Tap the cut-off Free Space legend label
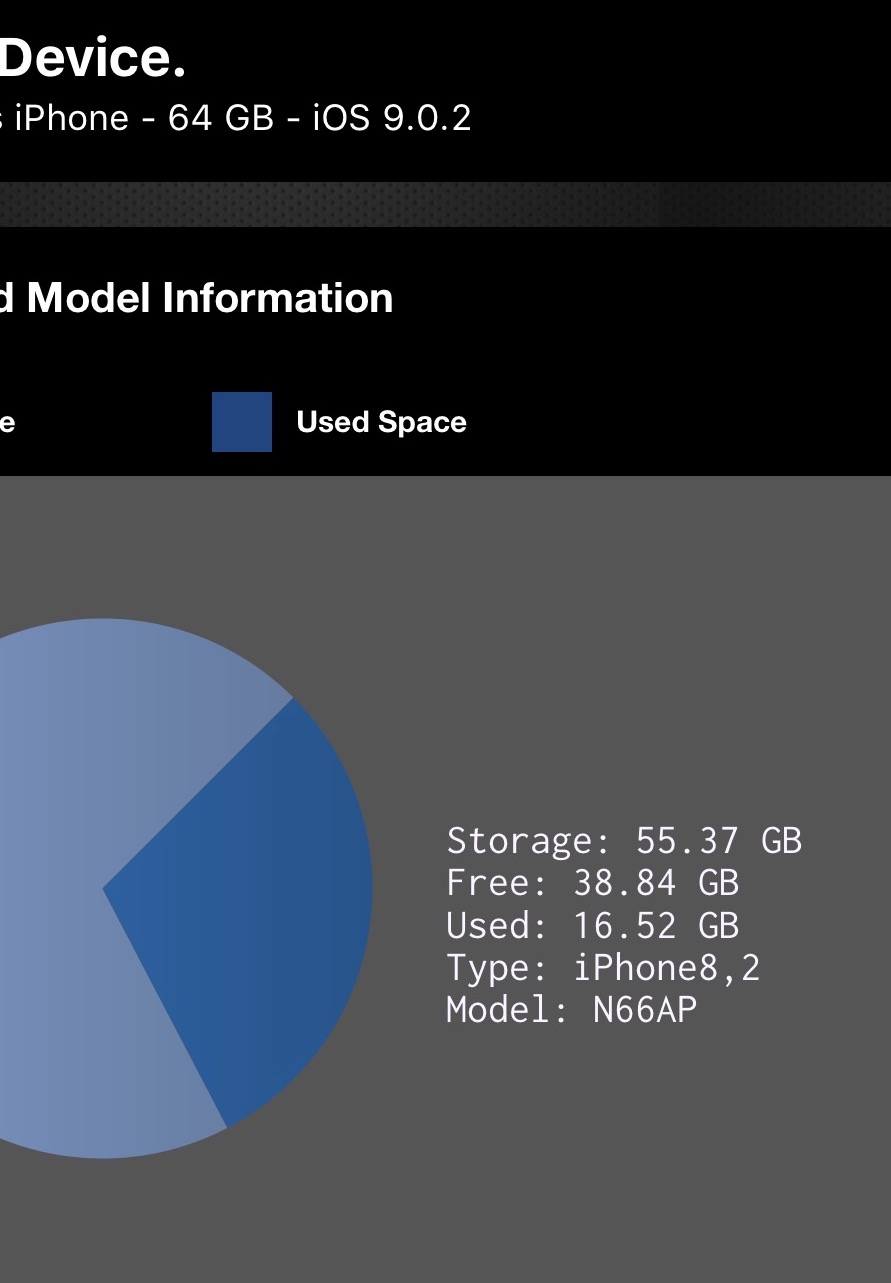This screenshot has width=891, height=1283. [7, 422]
